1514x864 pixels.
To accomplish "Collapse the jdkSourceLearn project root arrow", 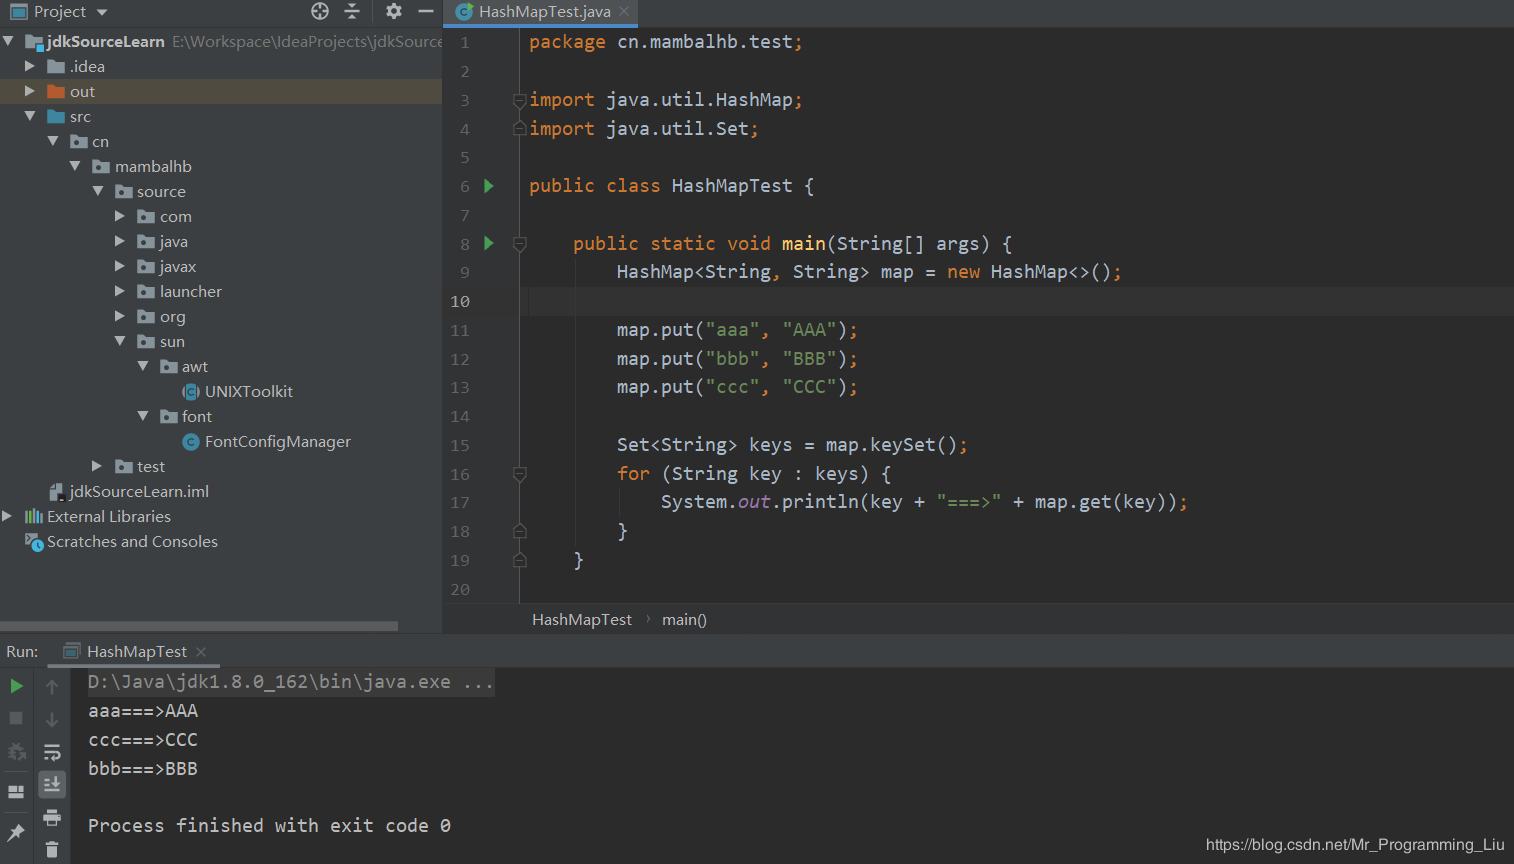I will 9,41.
